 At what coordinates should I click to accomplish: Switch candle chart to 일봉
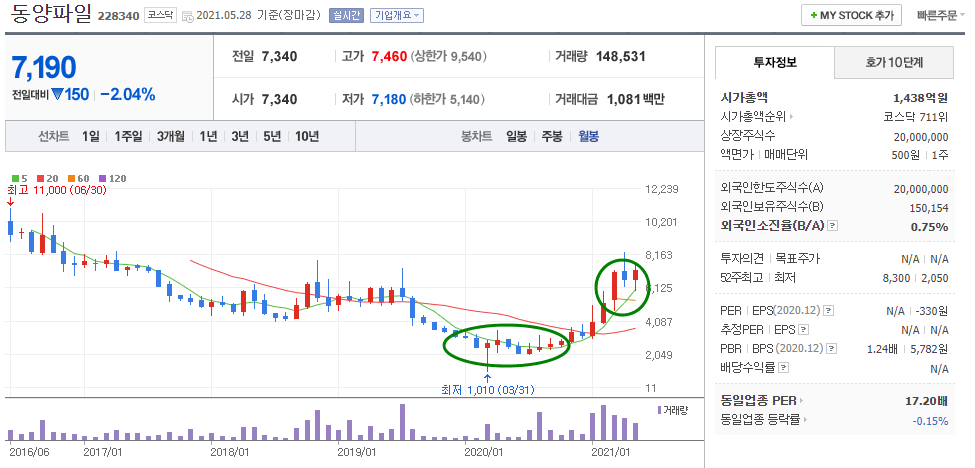coord(516,136)
